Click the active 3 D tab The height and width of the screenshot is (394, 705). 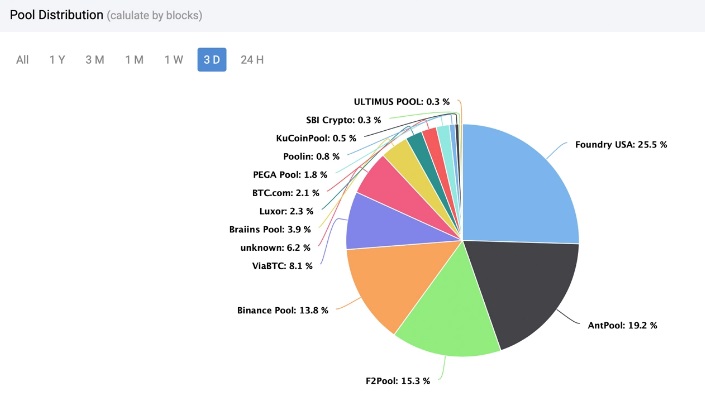212,60
